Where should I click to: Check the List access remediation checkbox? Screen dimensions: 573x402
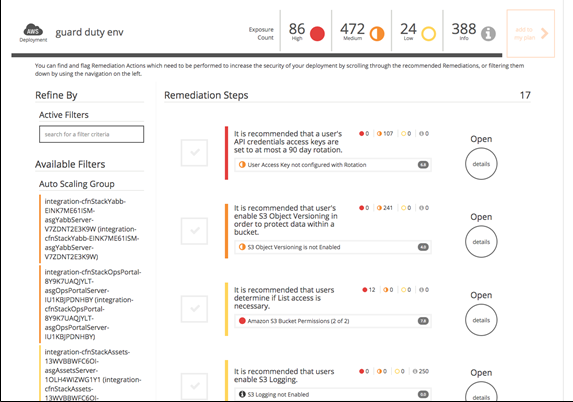(x=194, y=308)
